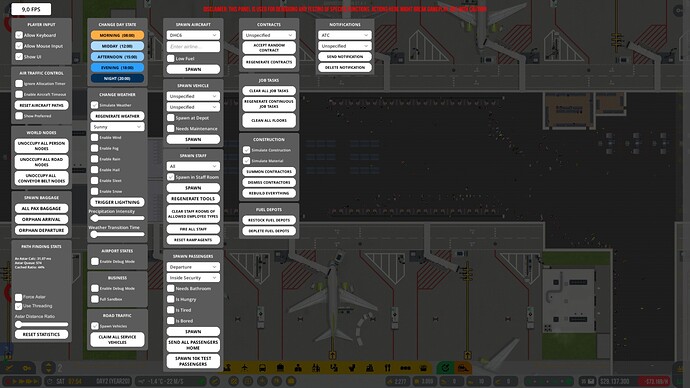Screen dimensions: 690x388
Task: Click the orange bulldozer icon
Action: (x=463, y=368)
